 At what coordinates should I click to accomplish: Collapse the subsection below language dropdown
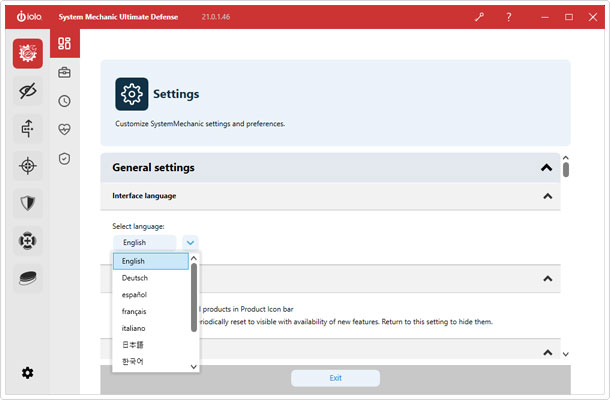(548, 279)
